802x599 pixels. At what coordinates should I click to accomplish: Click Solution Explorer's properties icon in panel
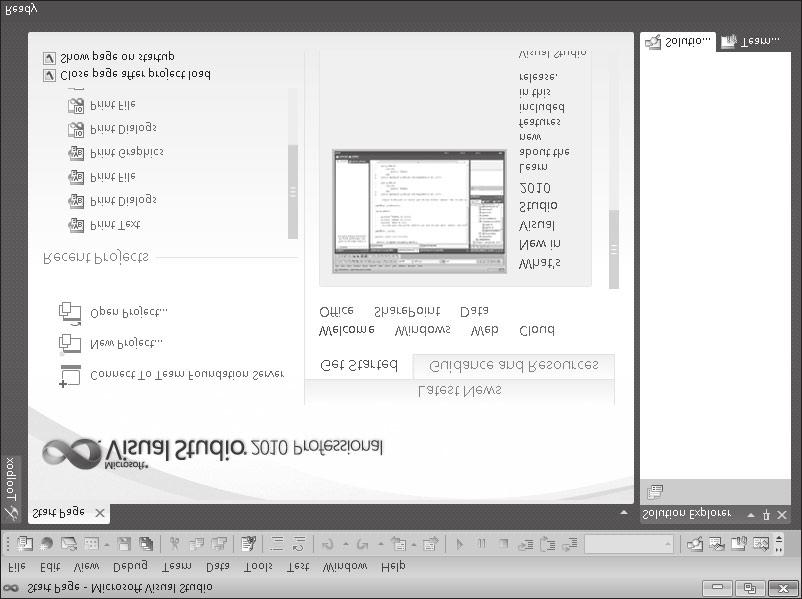(655, 492)
